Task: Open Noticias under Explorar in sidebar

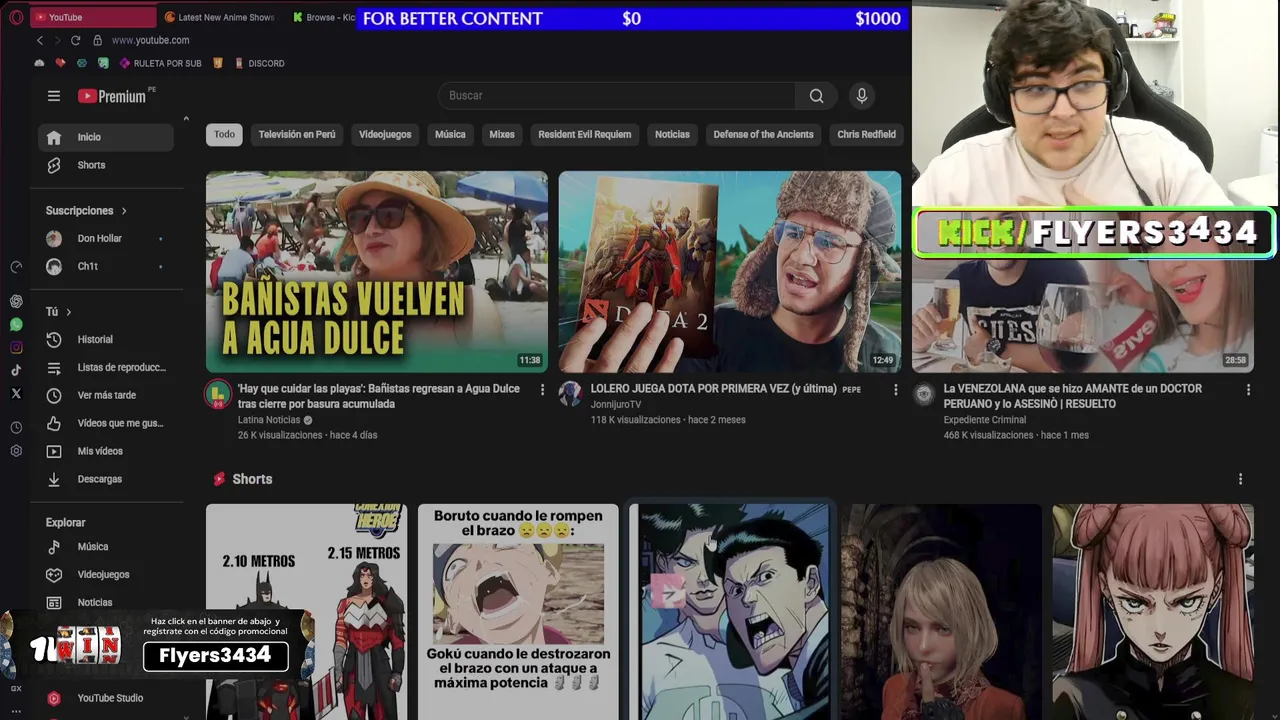Action: [x=106, y=603]
